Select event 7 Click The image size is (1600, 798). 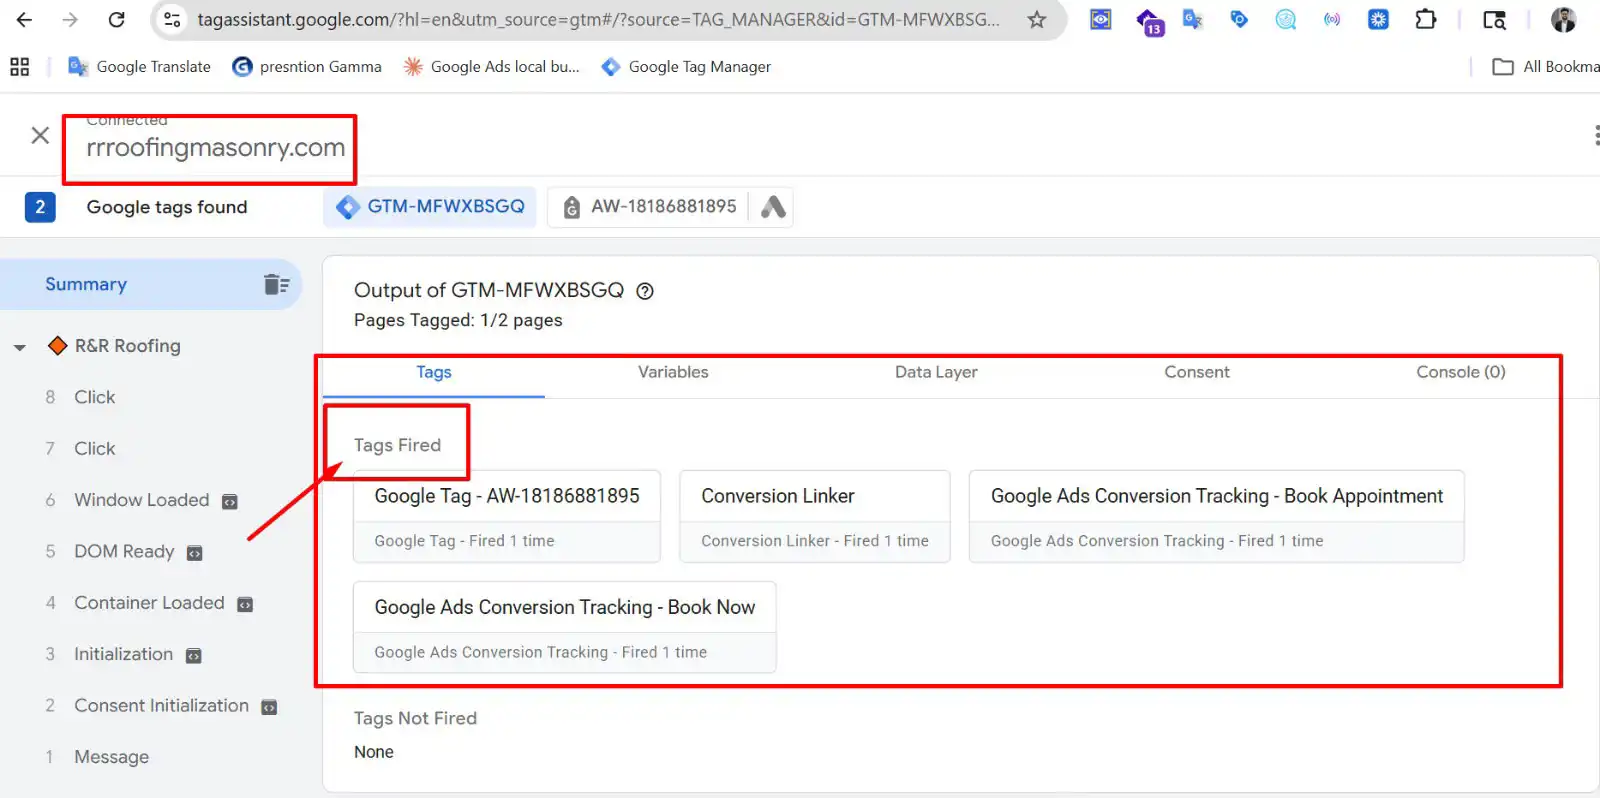pos(94,449)
